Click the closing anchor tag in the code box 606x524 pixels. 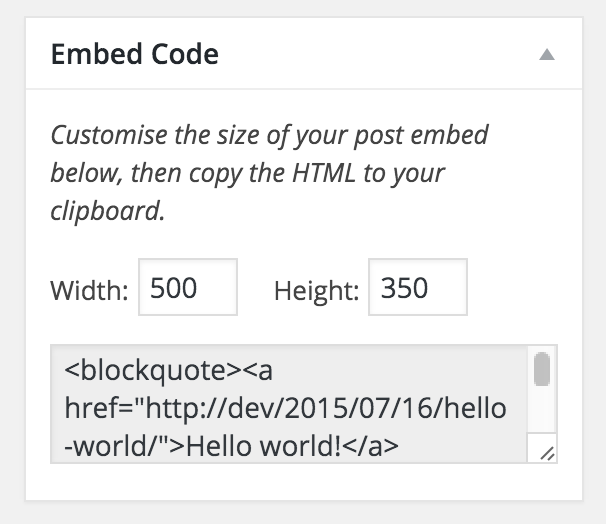click(x=370, y=446)
